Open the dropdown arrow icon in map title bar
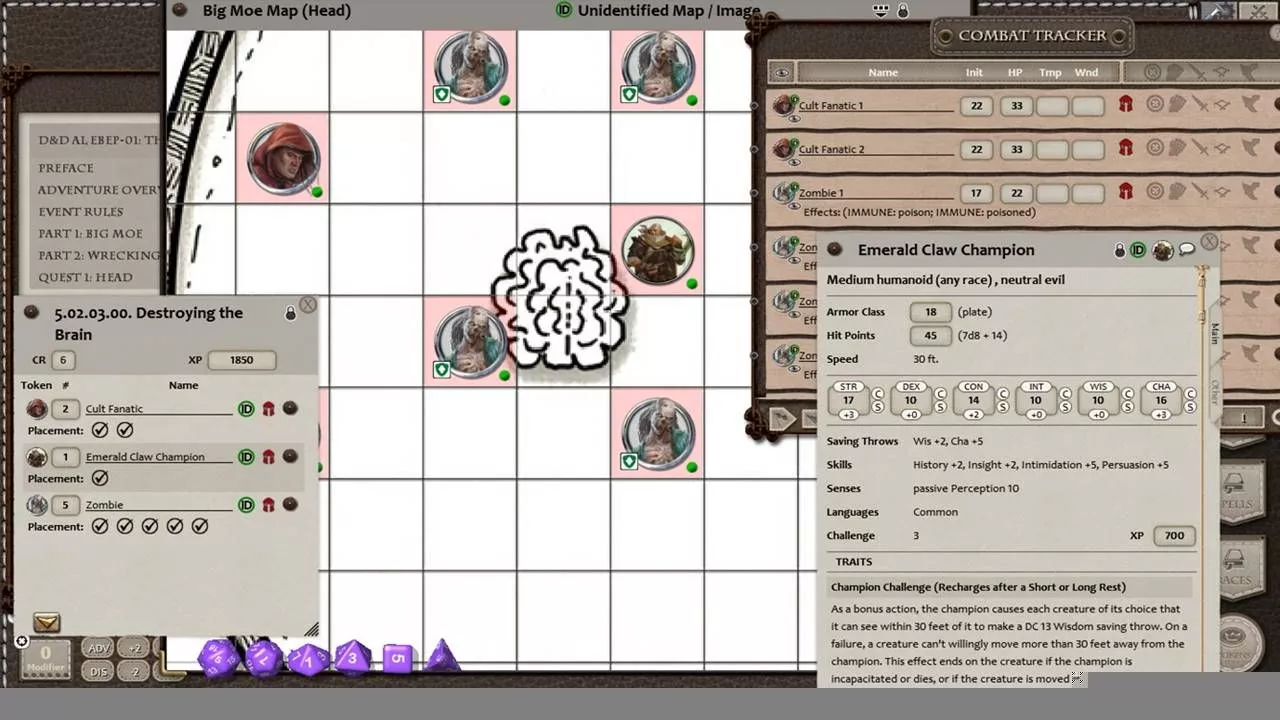 [881, 11]
